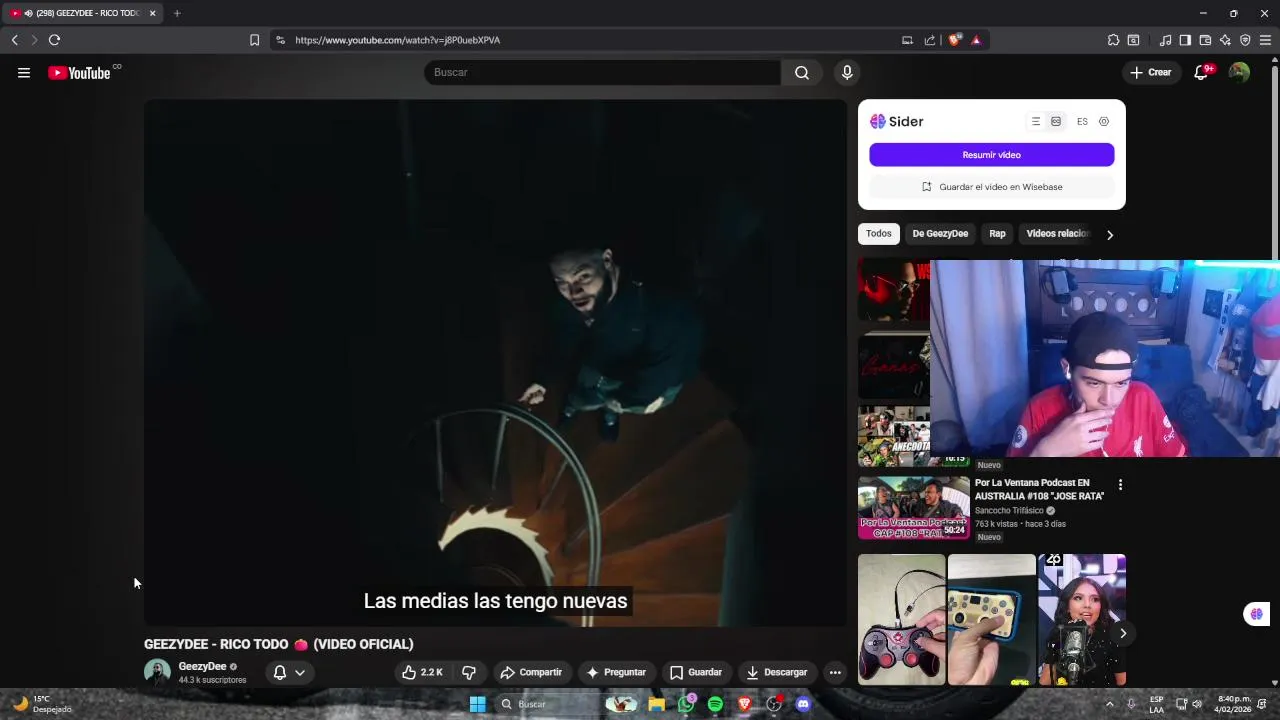Viewport: 1280px width, 720px height.
Task: Show hidden system tray icons chevron
Action: (x=1109, y=704)
